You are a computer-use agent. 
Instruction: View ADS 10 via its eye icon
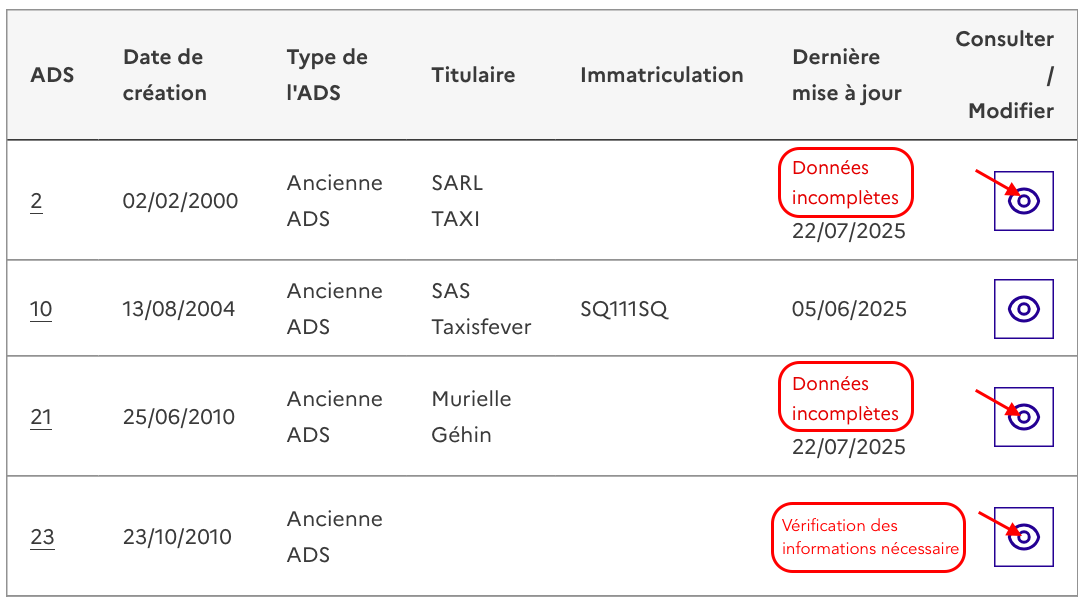pos(1024,309)
